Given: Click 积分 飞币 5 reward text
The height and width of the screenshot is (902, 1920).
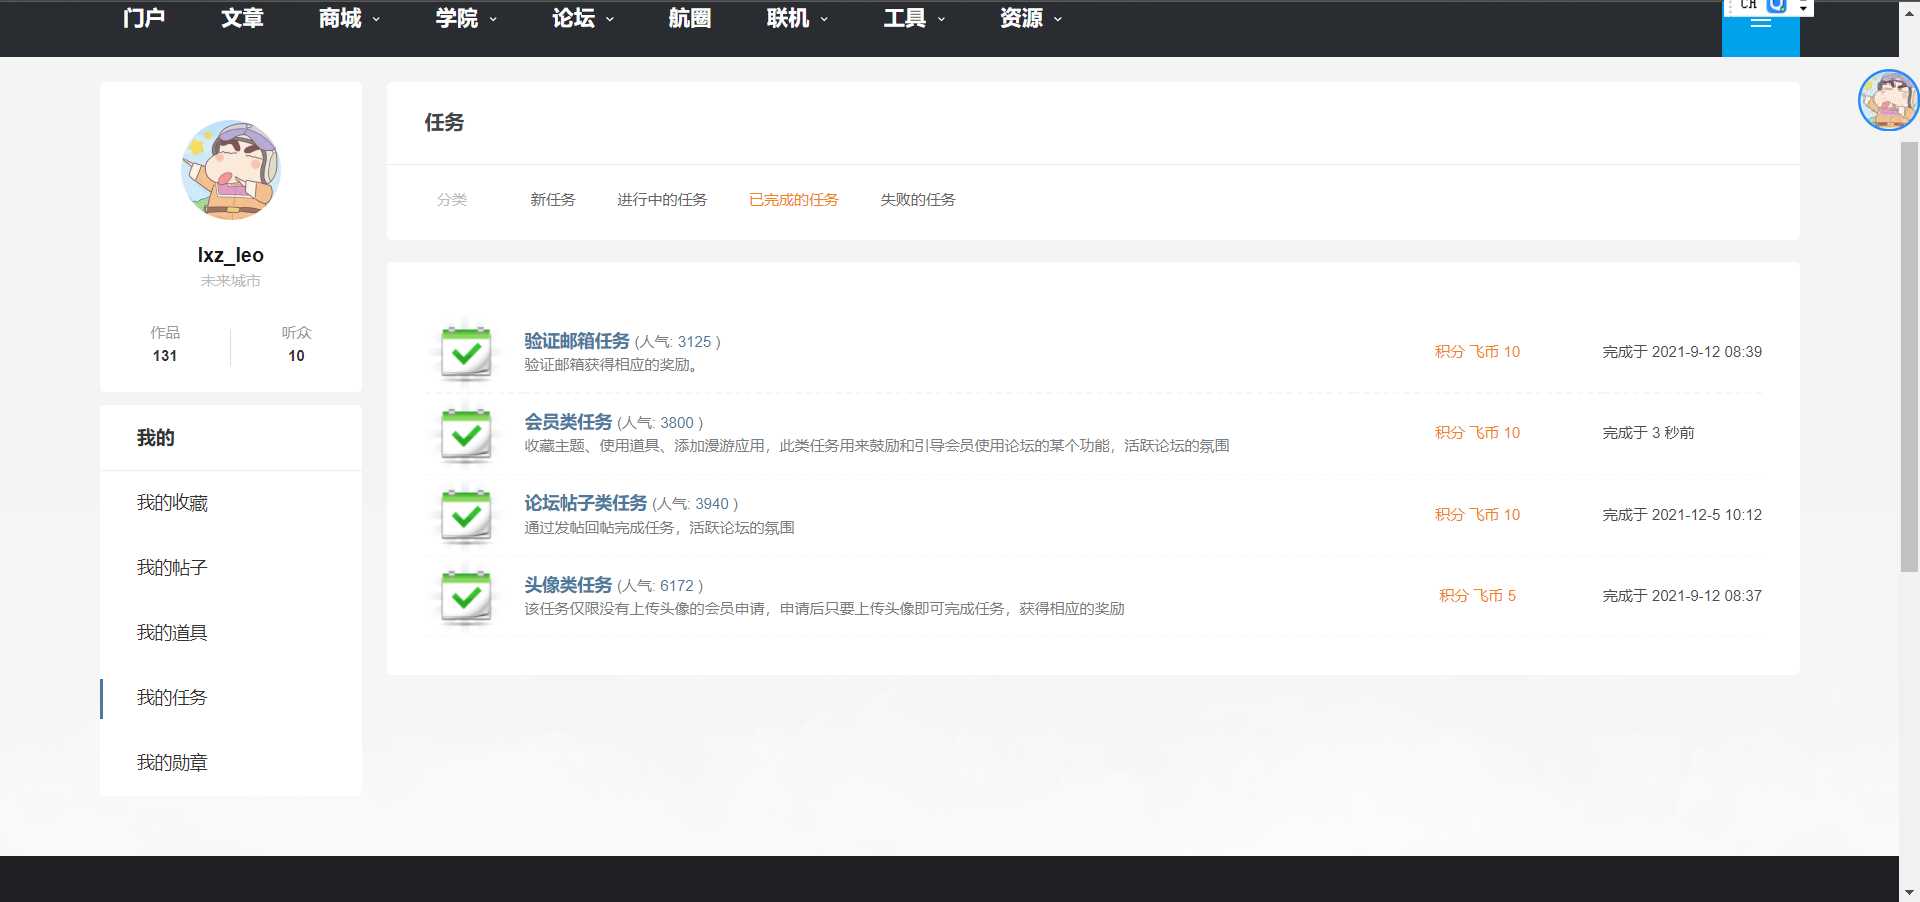Looking at the screenshot, I should click(x=1477, y=596).
